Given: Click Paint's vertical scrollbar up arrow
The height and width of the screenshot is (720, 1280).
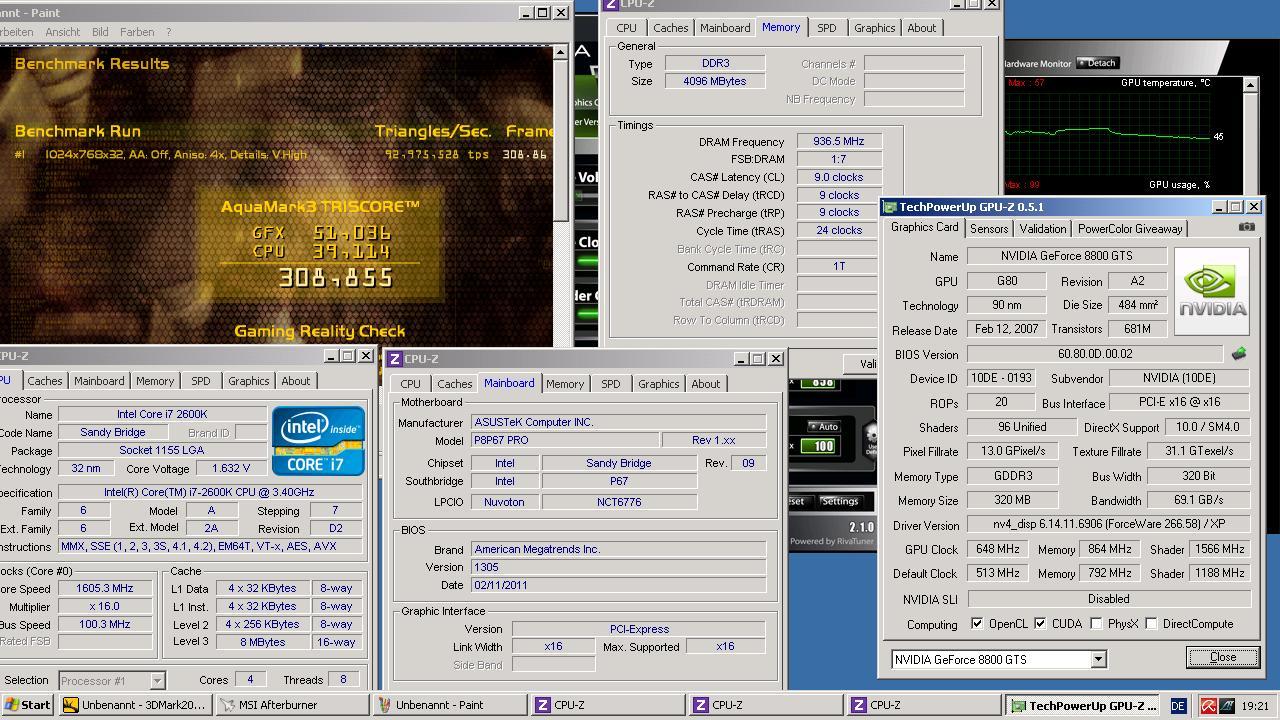Looking at the screenshot, I should 561,52.
